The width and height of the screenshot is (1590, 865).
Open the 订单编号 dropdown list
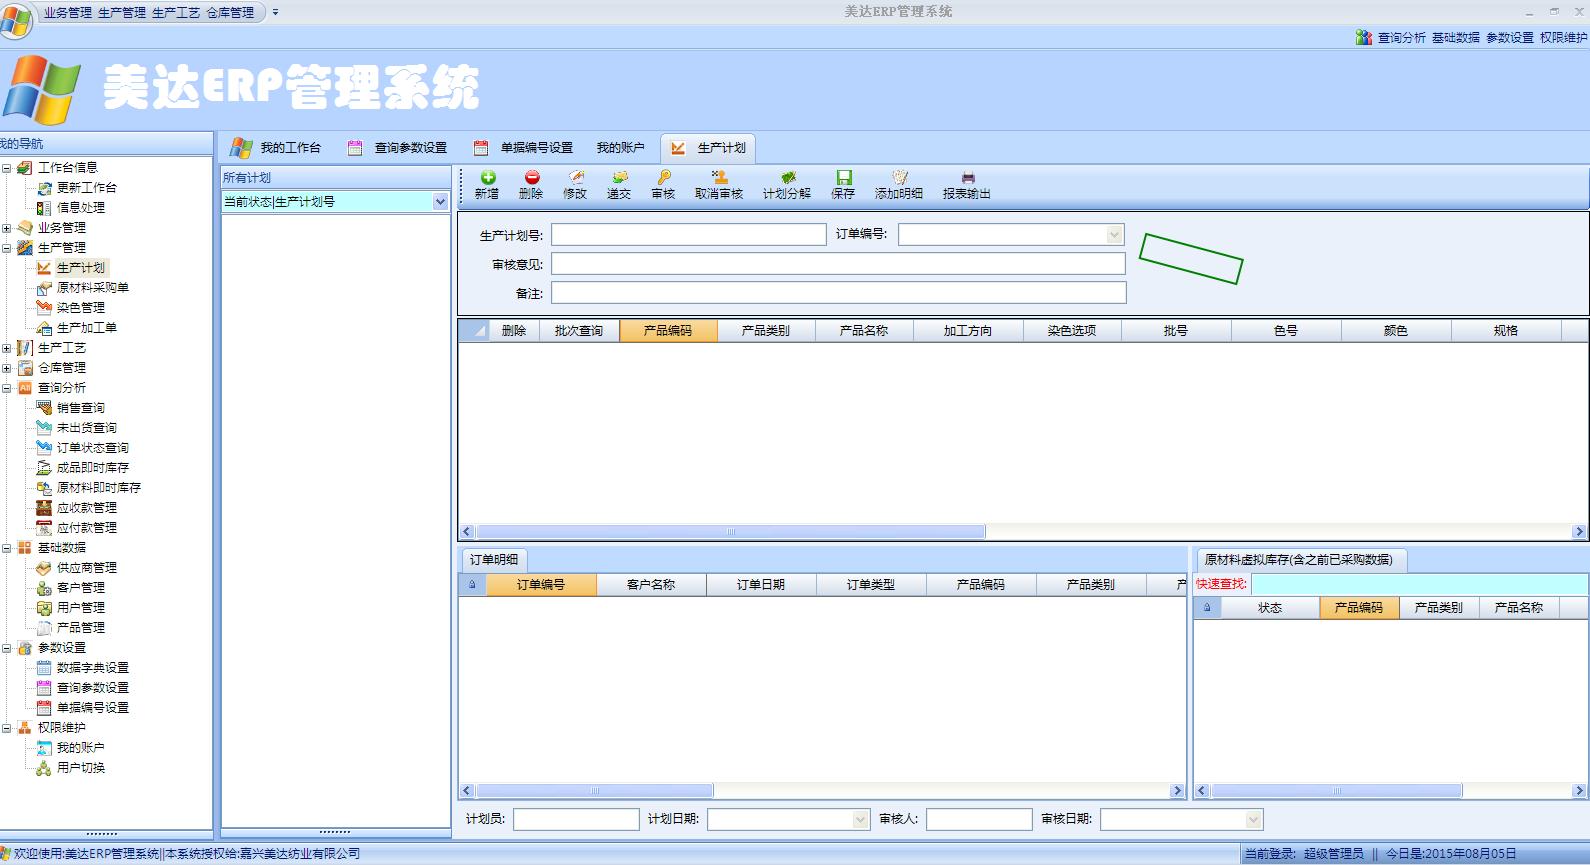click(x=1114, y=235)
